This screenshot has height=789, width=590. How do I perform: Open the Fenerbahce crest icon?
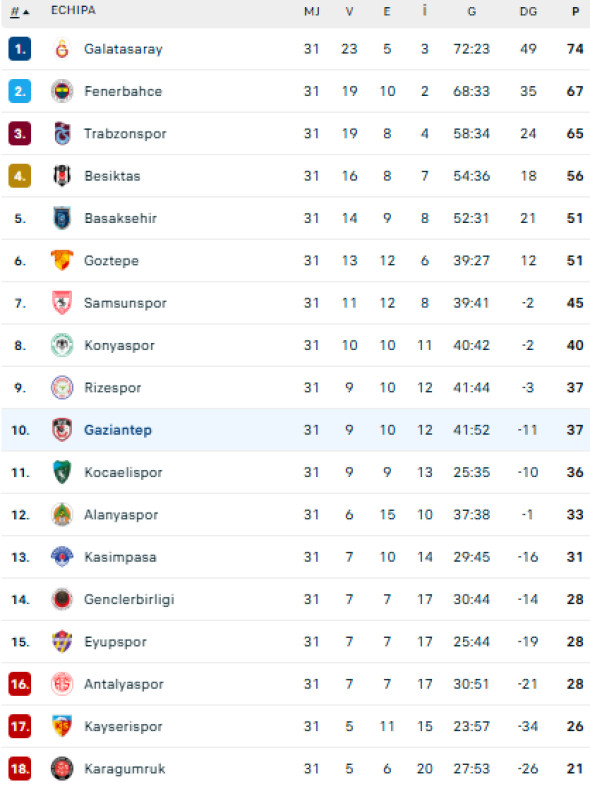62,91
